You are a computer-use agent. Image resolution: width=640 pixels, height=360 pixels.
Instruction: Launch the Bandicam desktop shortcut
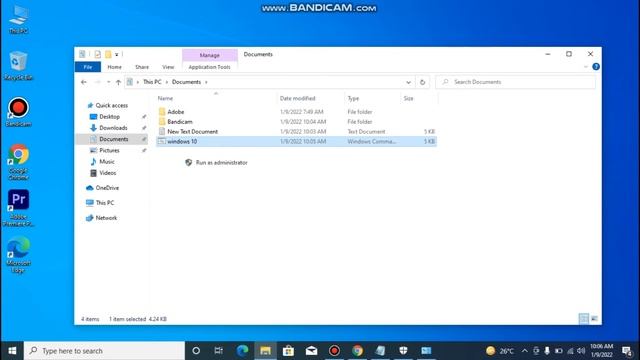(x=18, y=112)
